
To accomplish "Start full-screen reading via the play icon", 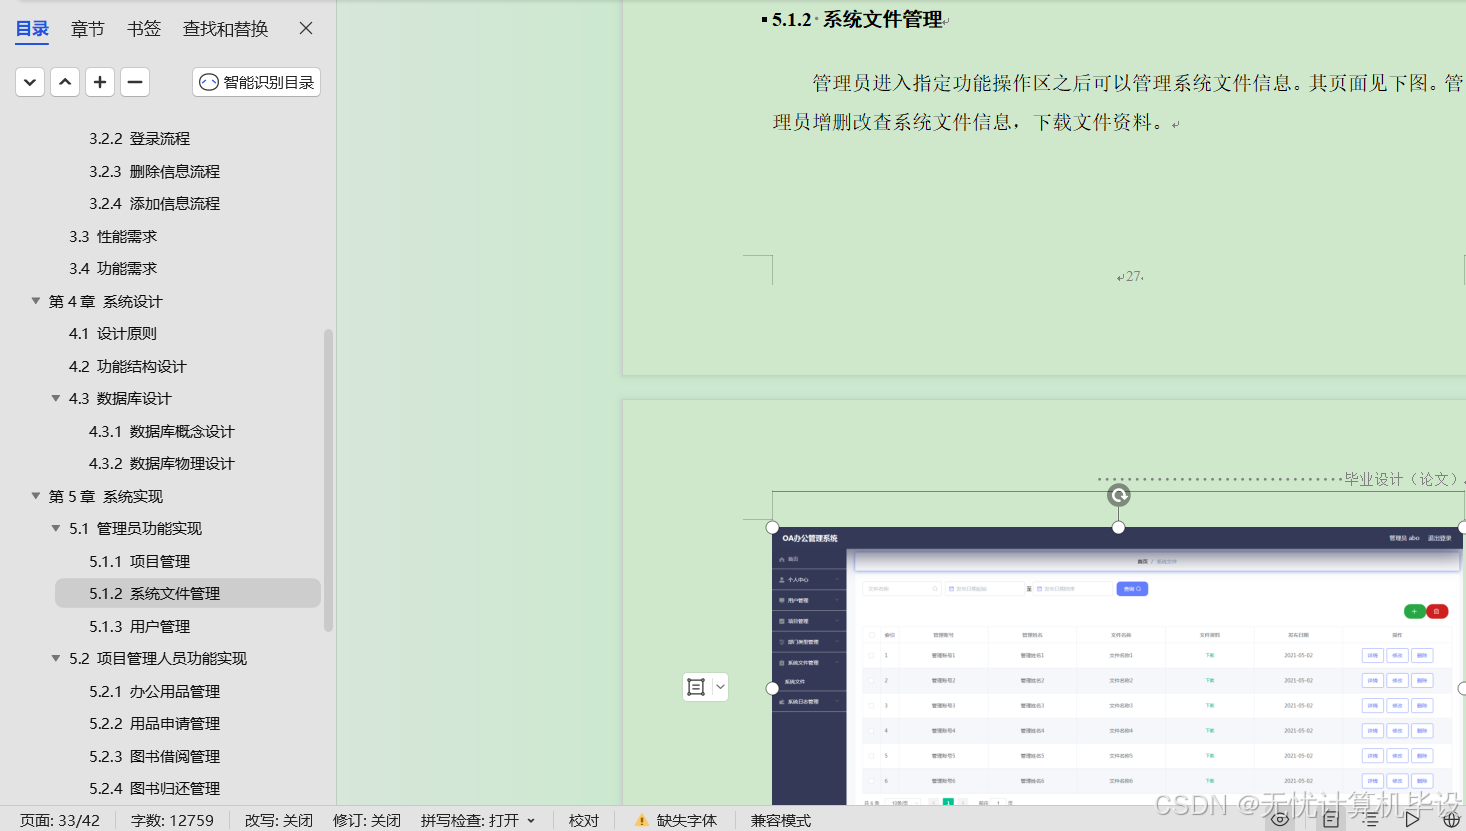I will tap(1410, 818).
